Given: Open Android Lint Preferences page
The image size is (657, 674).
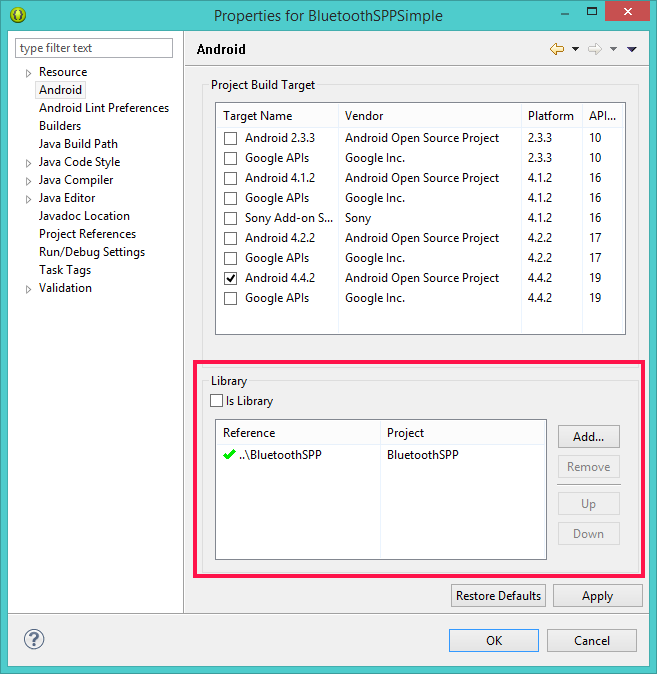Looking at the screenshot, I should click(104, 108).
